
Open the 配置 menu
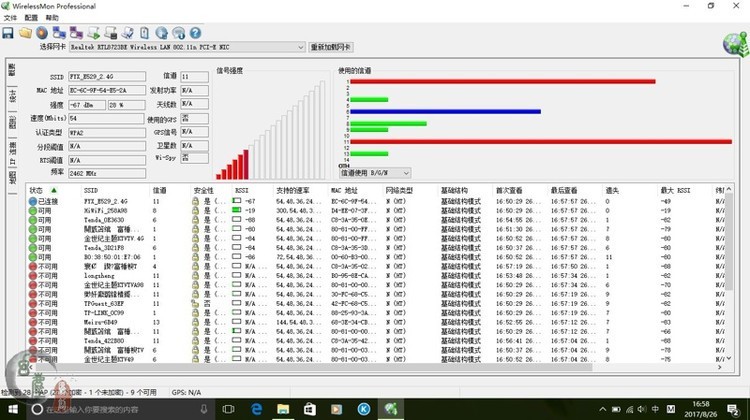(x=31, y=18)
